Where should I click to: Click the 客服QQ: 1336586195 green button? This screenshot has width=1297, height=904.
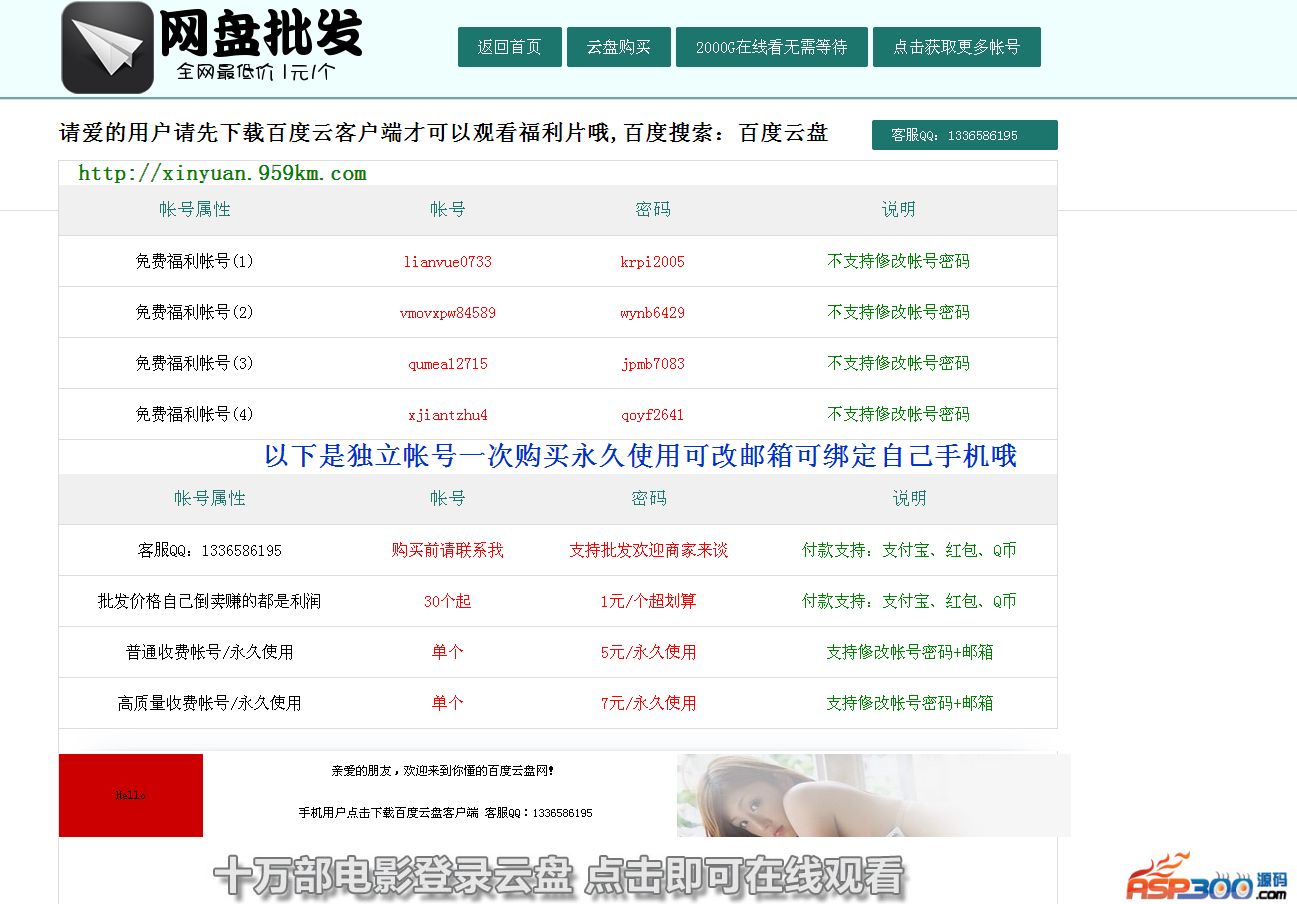[964, 135]
